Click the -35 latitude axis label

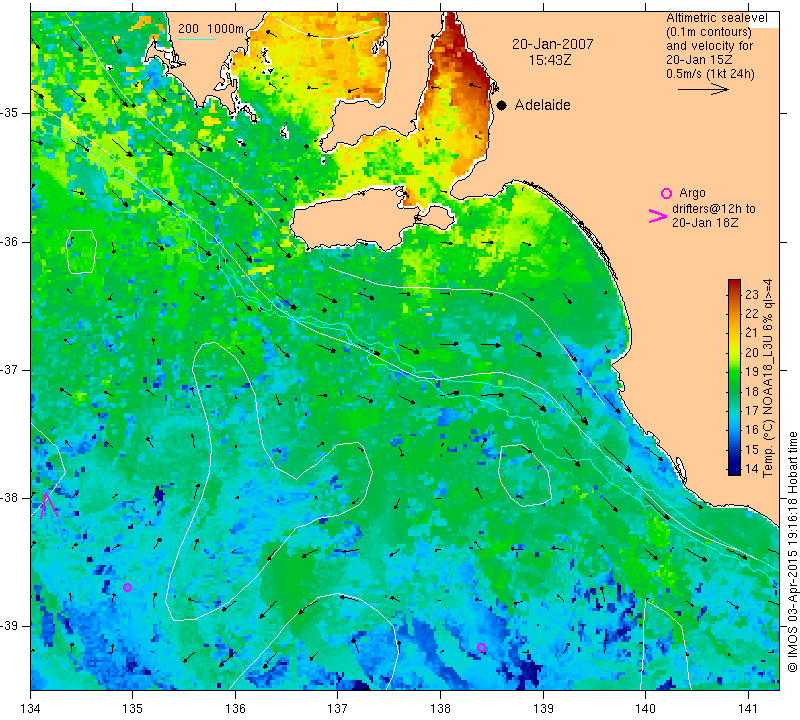(9, 113)
